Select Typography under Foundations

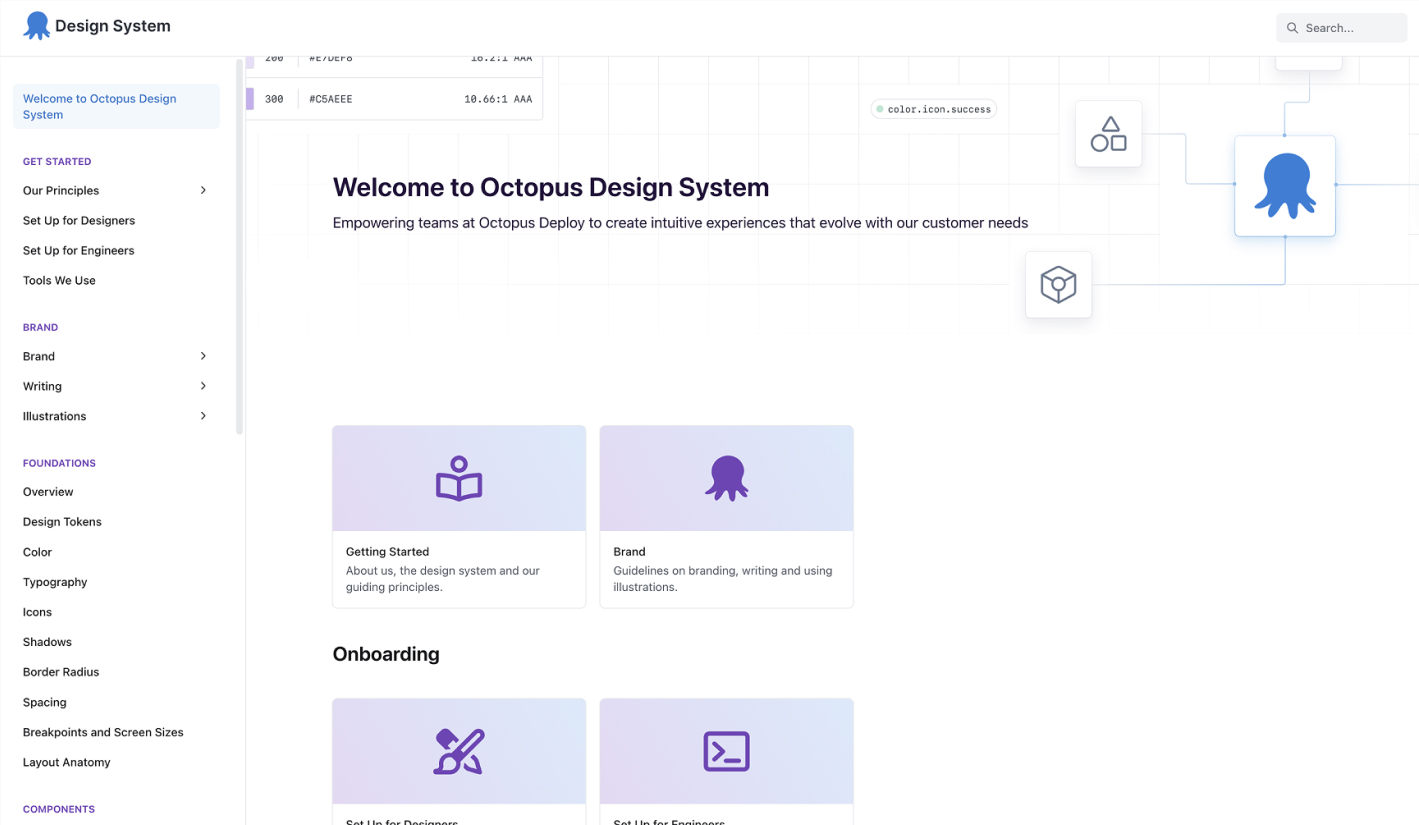(x=54, y=582)
